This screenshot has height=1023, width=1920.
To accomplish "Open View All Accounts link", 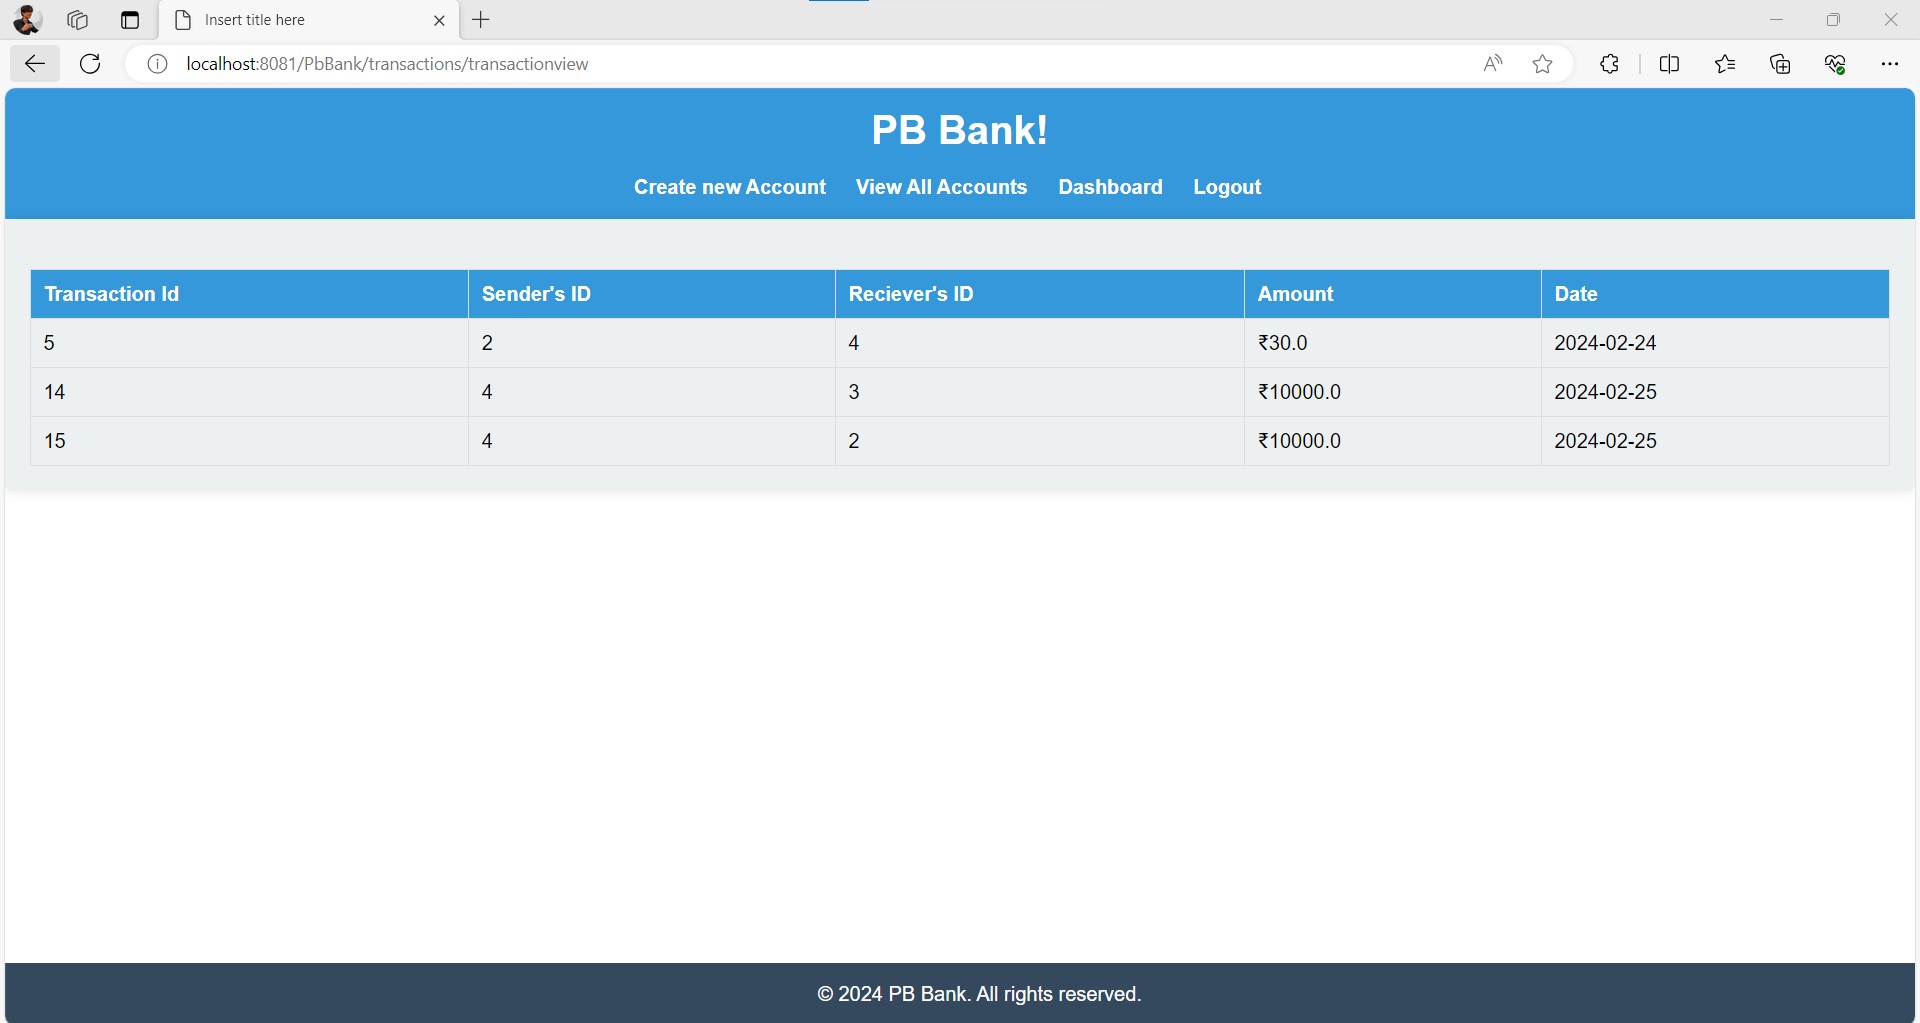I will (941, 187).
